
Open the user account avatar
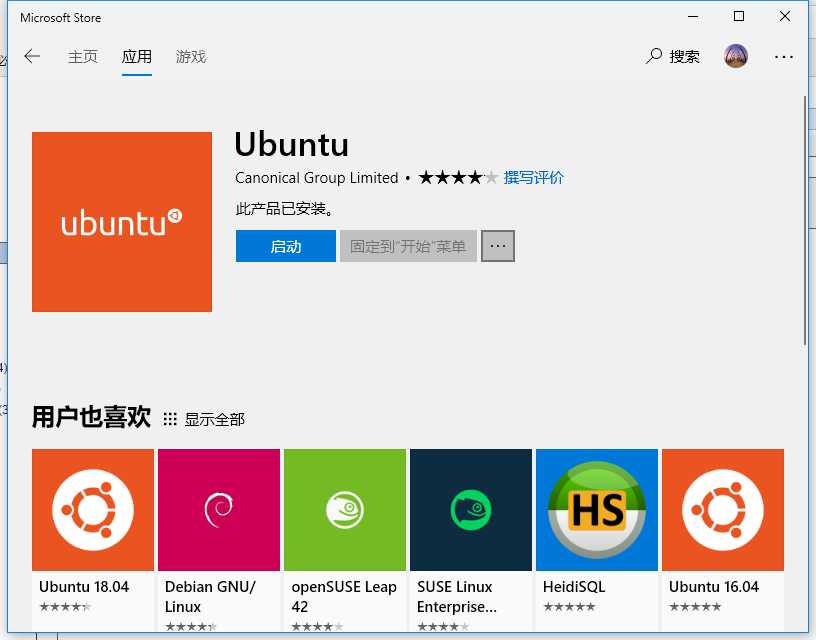click(x=735, y=56)
